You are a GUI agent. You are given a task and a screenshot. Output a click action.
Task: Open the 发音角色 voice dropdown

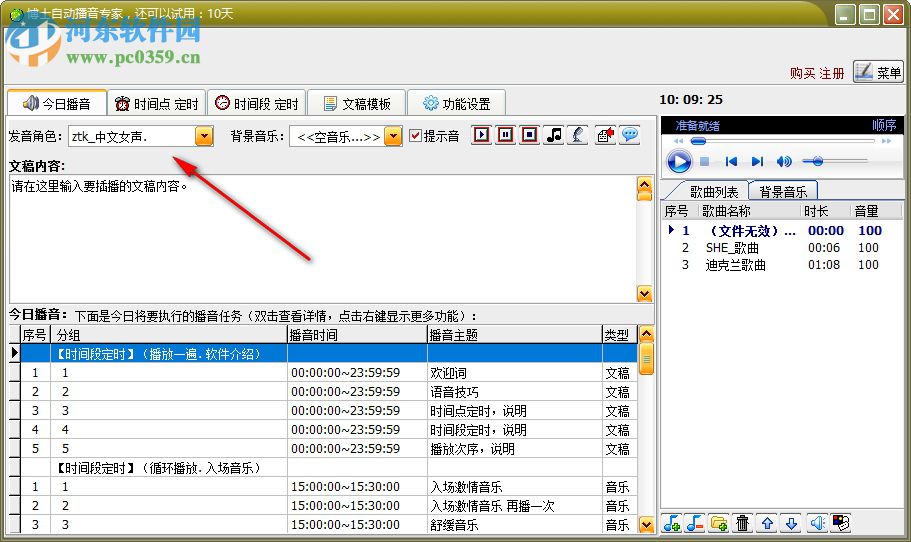pyautogui.click(x=204, y=137)
